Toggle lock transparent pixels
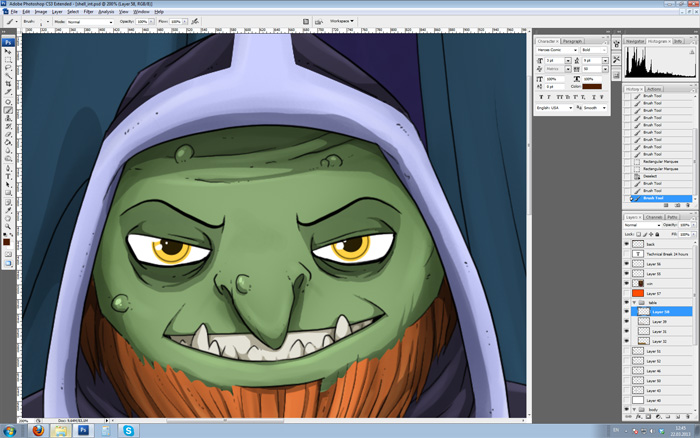Viewport: 700px width, 438px height. [x=638, y=234]
